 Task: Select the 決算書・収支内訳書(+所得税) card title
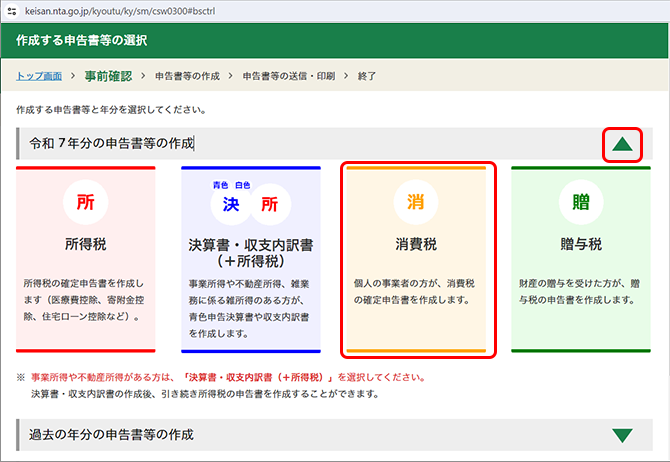(251, 253)
